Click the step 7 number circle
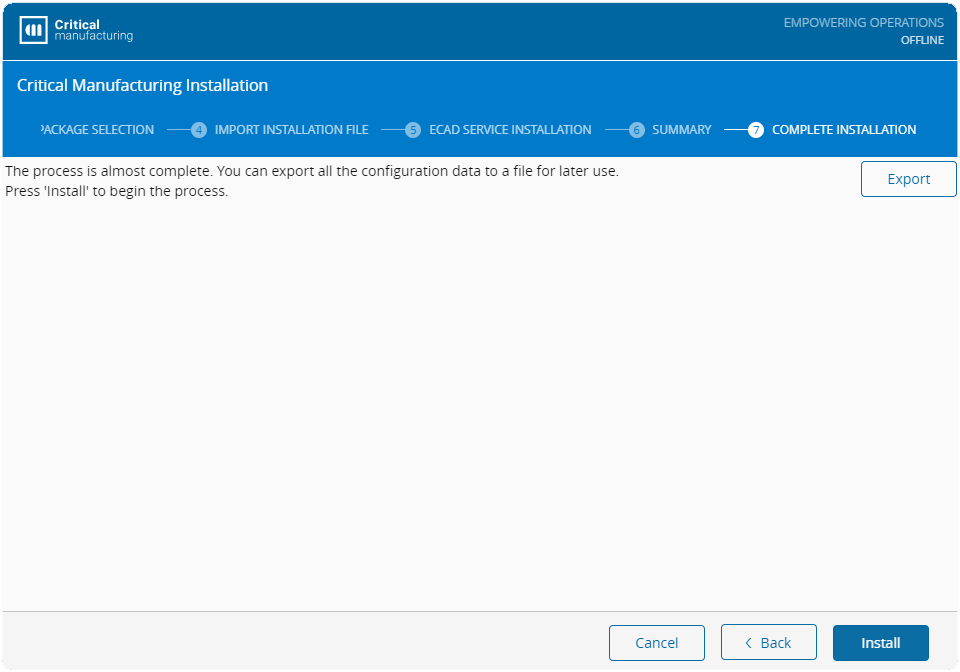This screenshot has height=672, width=960. point(756,130)
